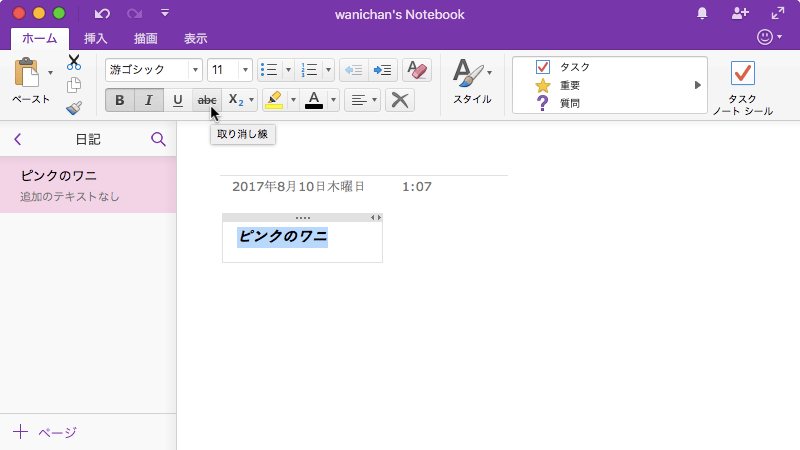Open the bullet style dropdown arrow
Image resolution: width=800 pixels, height=450 pixels.
(288, 70)
